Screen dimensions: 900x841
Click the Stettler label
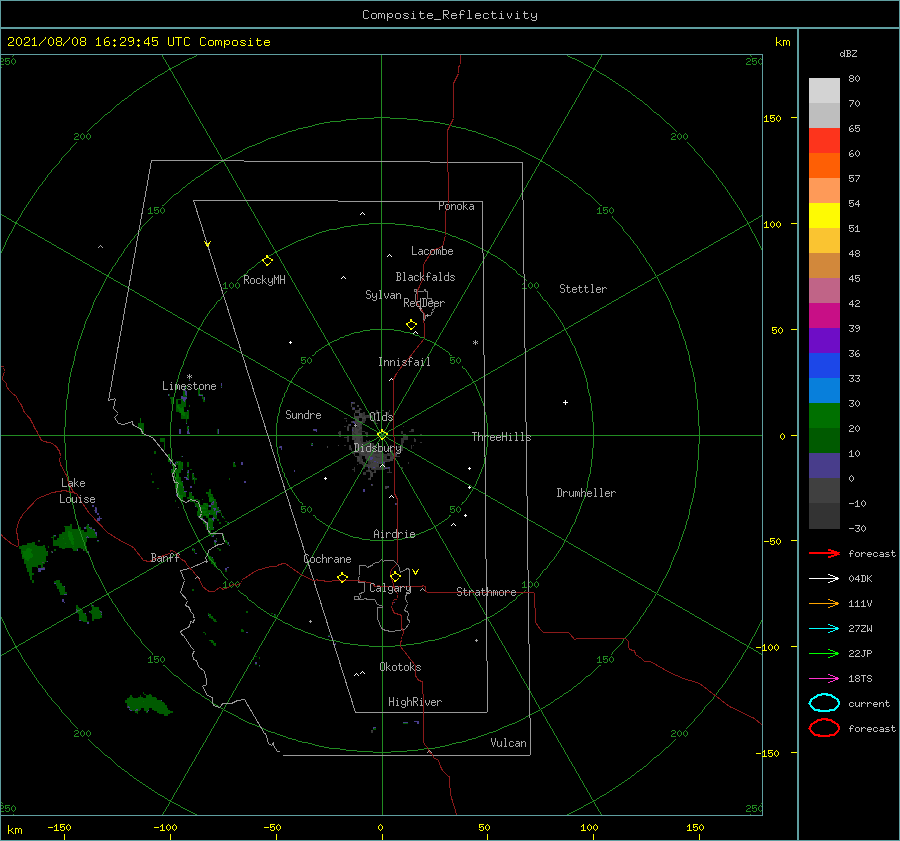583,289
